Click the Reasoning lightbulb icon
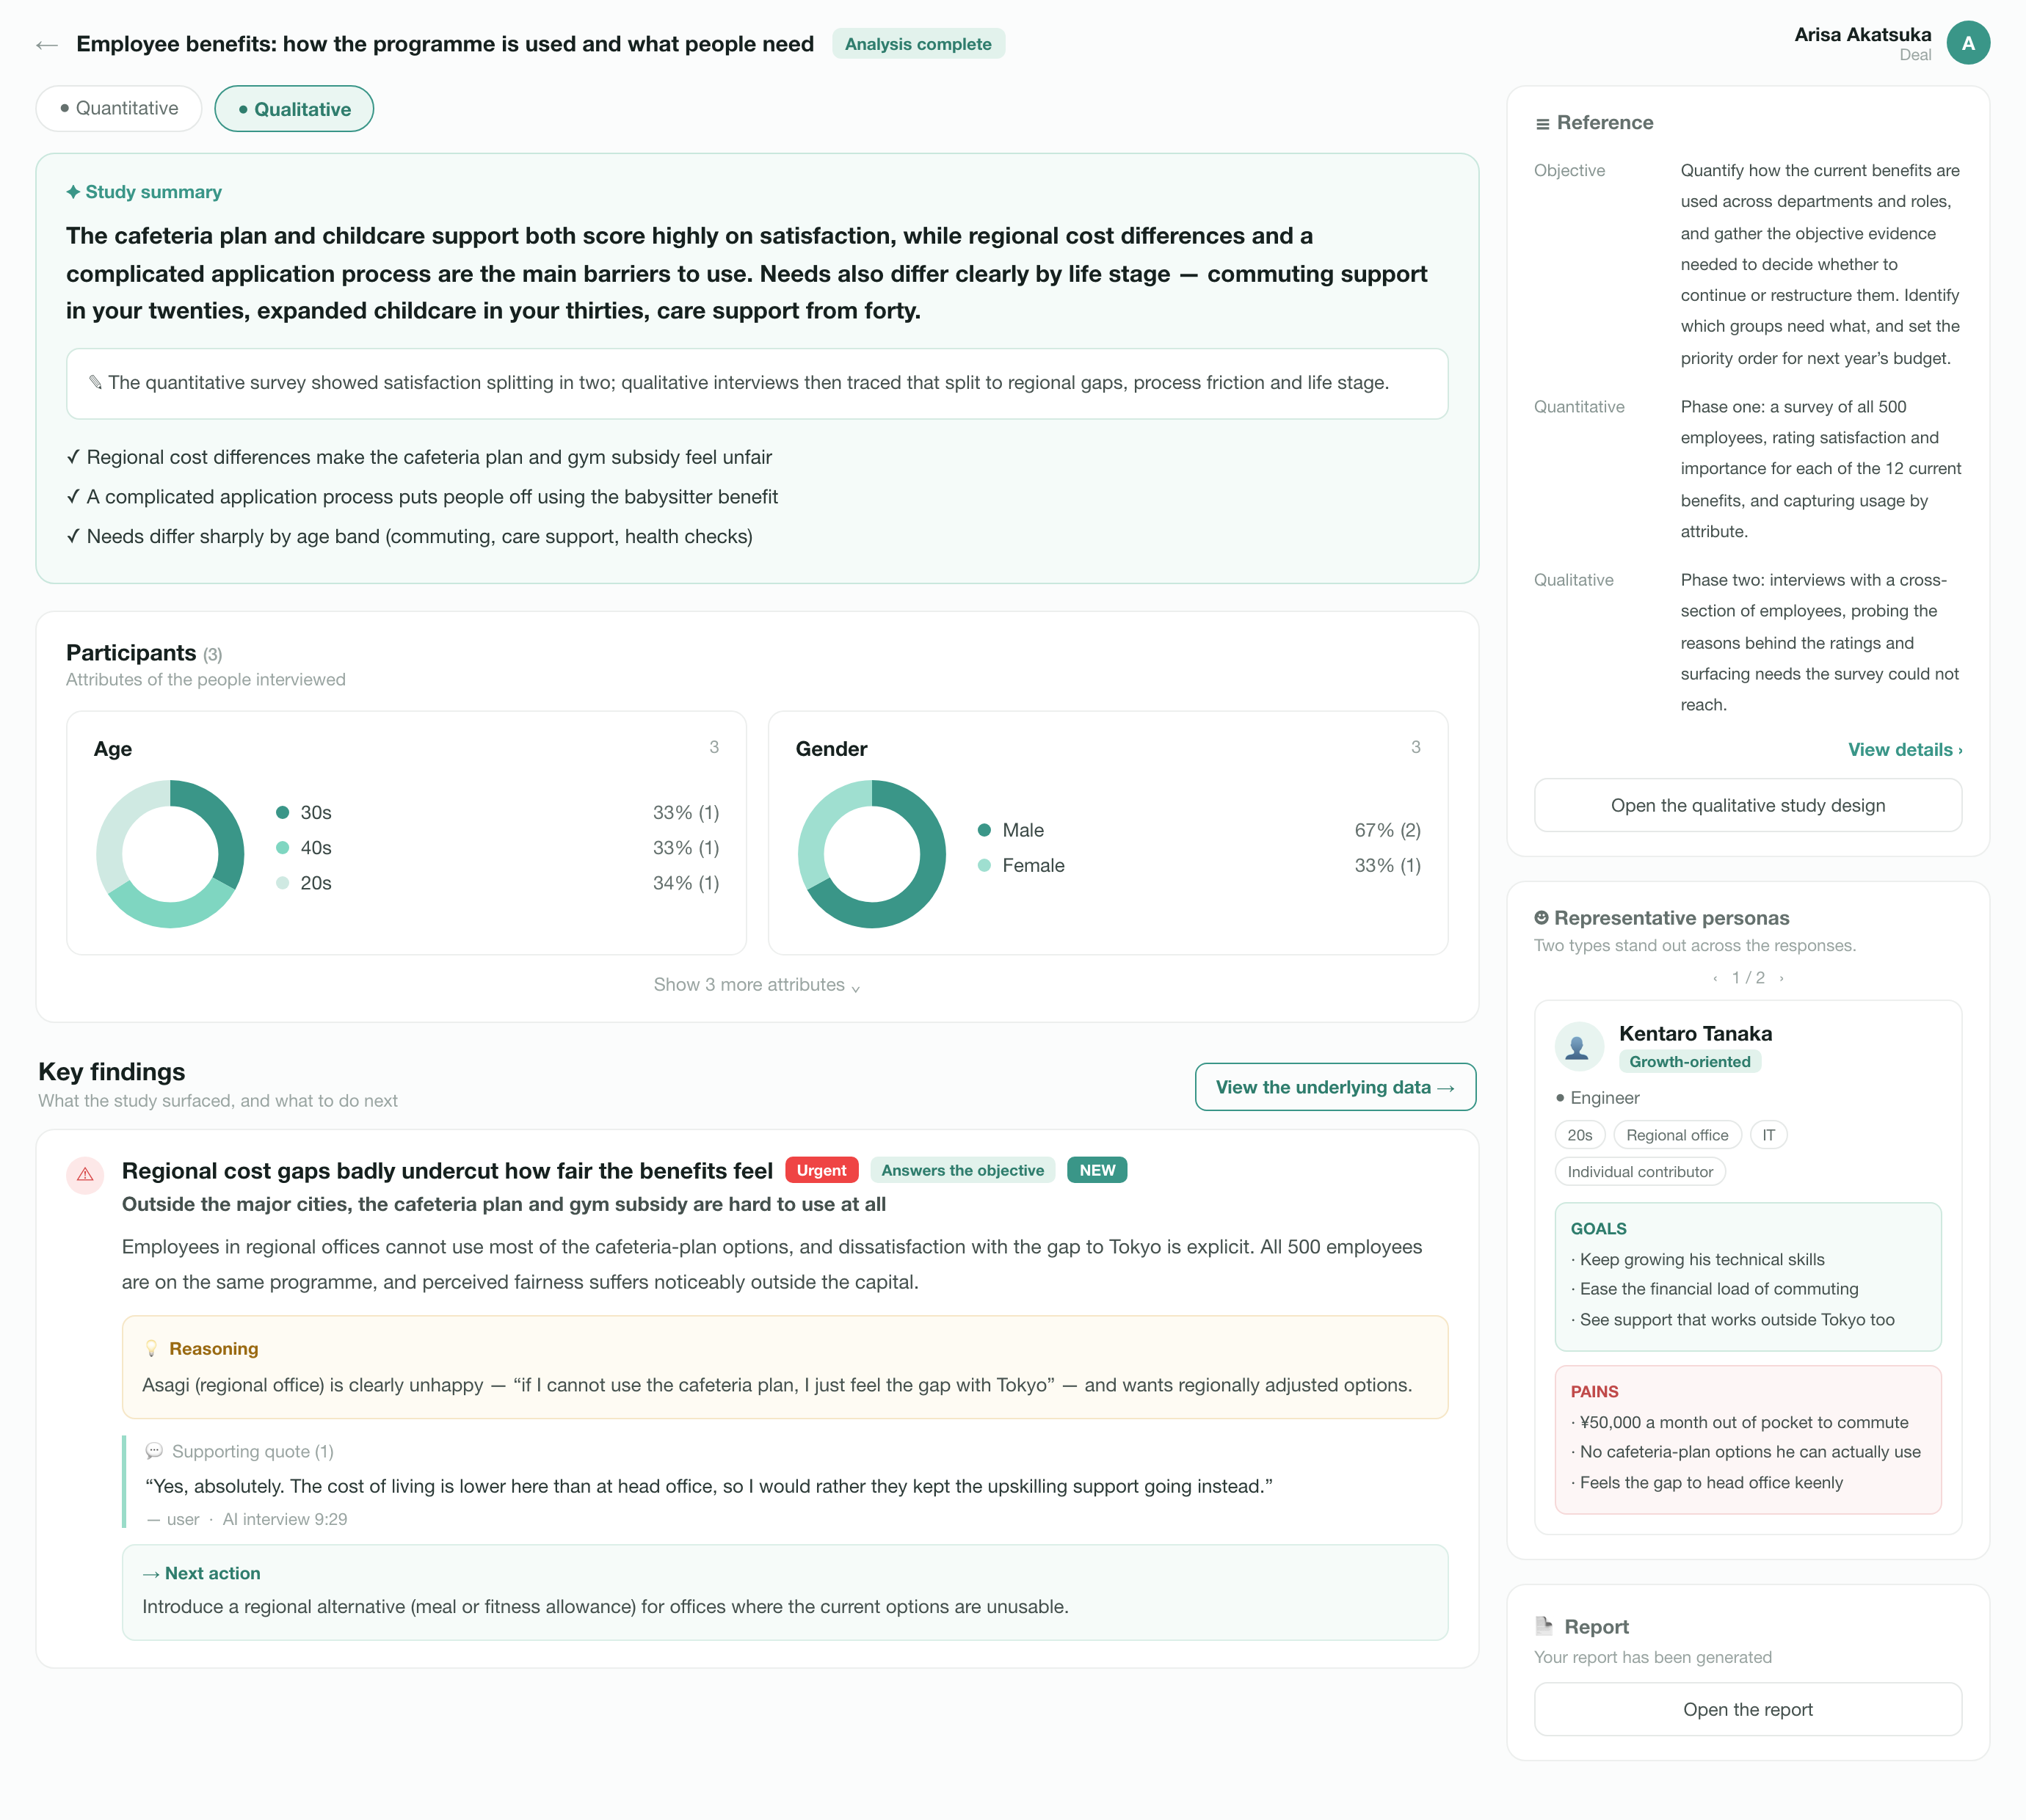 pos(152,1349)
